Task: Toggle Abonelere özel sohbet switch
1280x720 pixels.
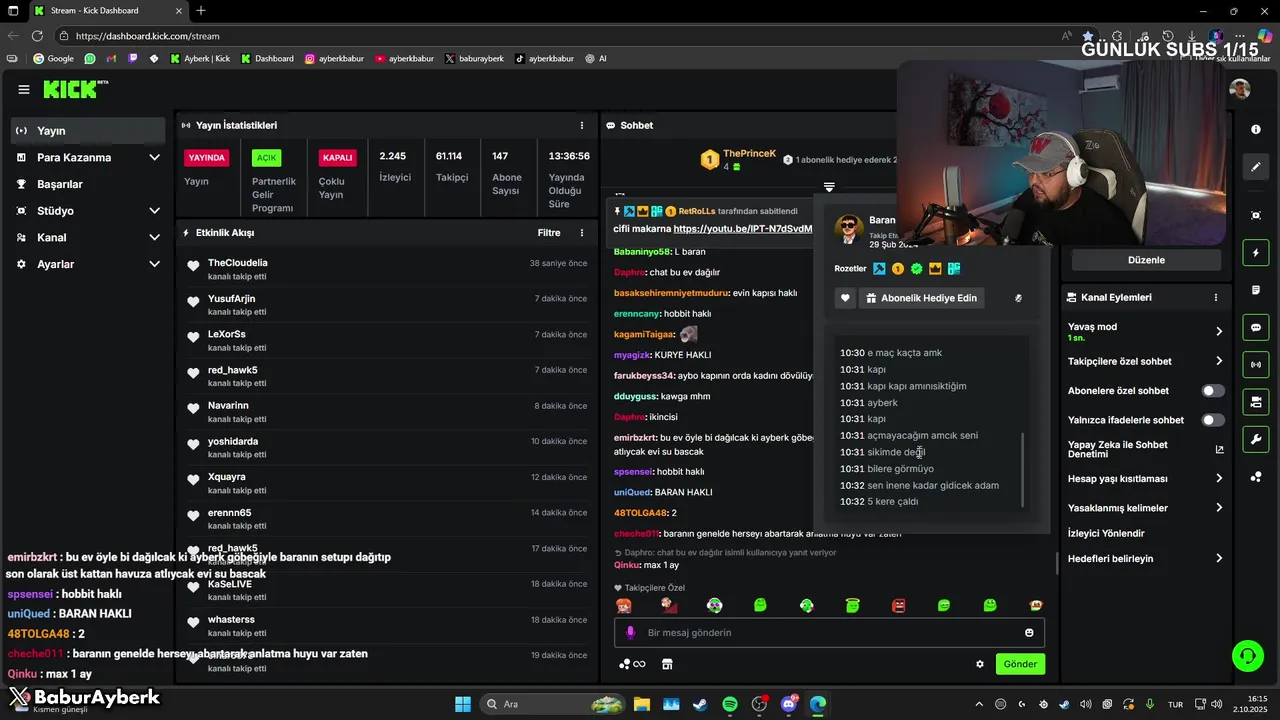Action: click(x=1213, y=391)
